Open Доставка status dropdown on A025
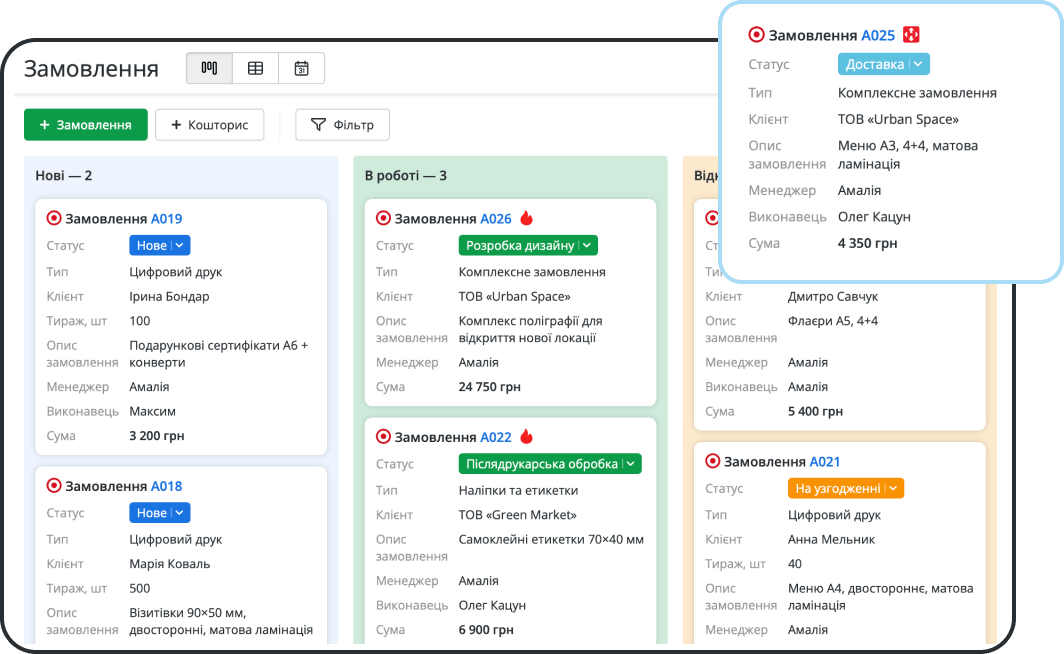 (884, 64)
